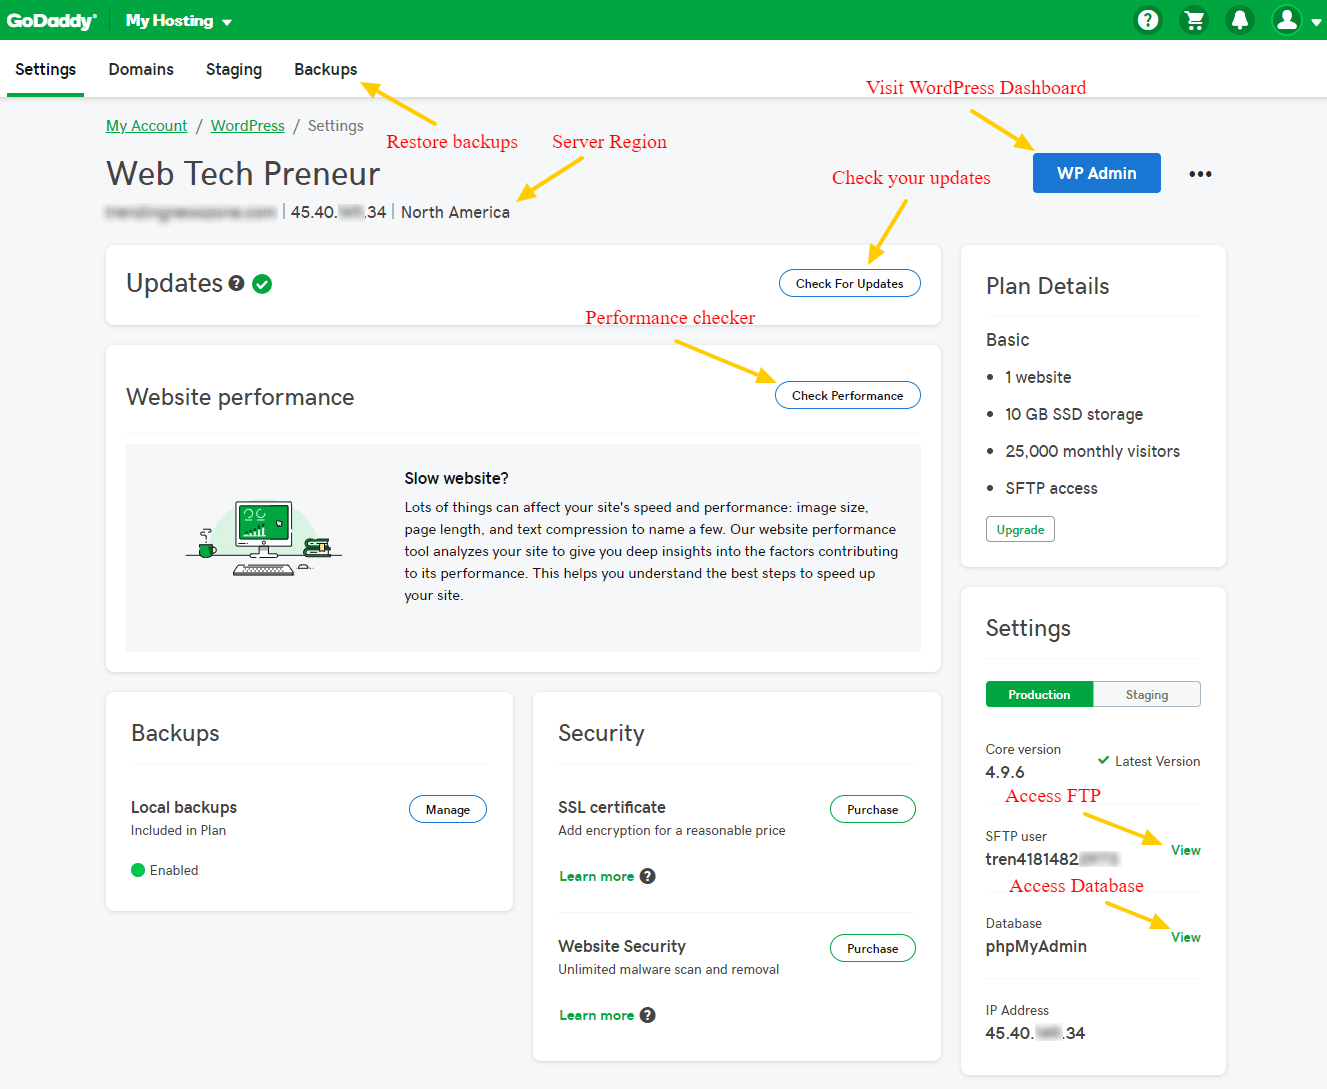Viewport: 1327px width, 1089px height.
Task: Click the WP Admin button
Action: tap(1096, 172)
